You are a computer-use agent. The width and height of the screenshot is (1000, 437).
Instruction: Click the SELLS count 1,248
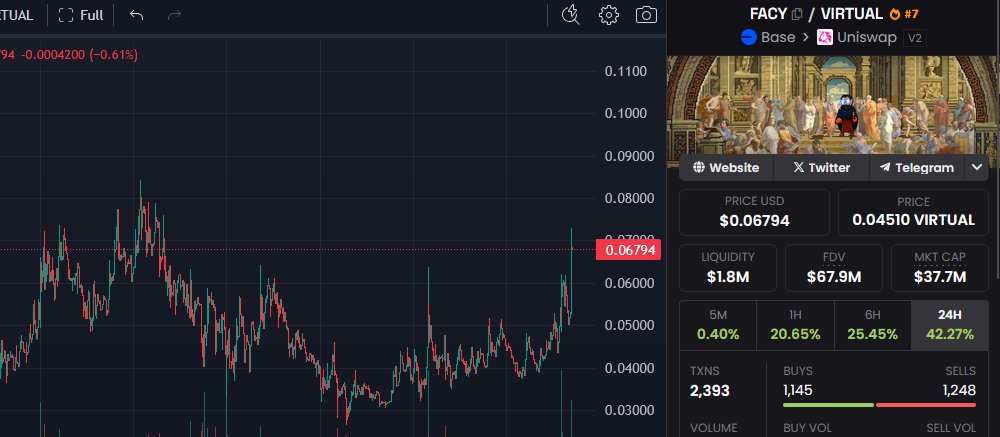click(x=959, y=390)
